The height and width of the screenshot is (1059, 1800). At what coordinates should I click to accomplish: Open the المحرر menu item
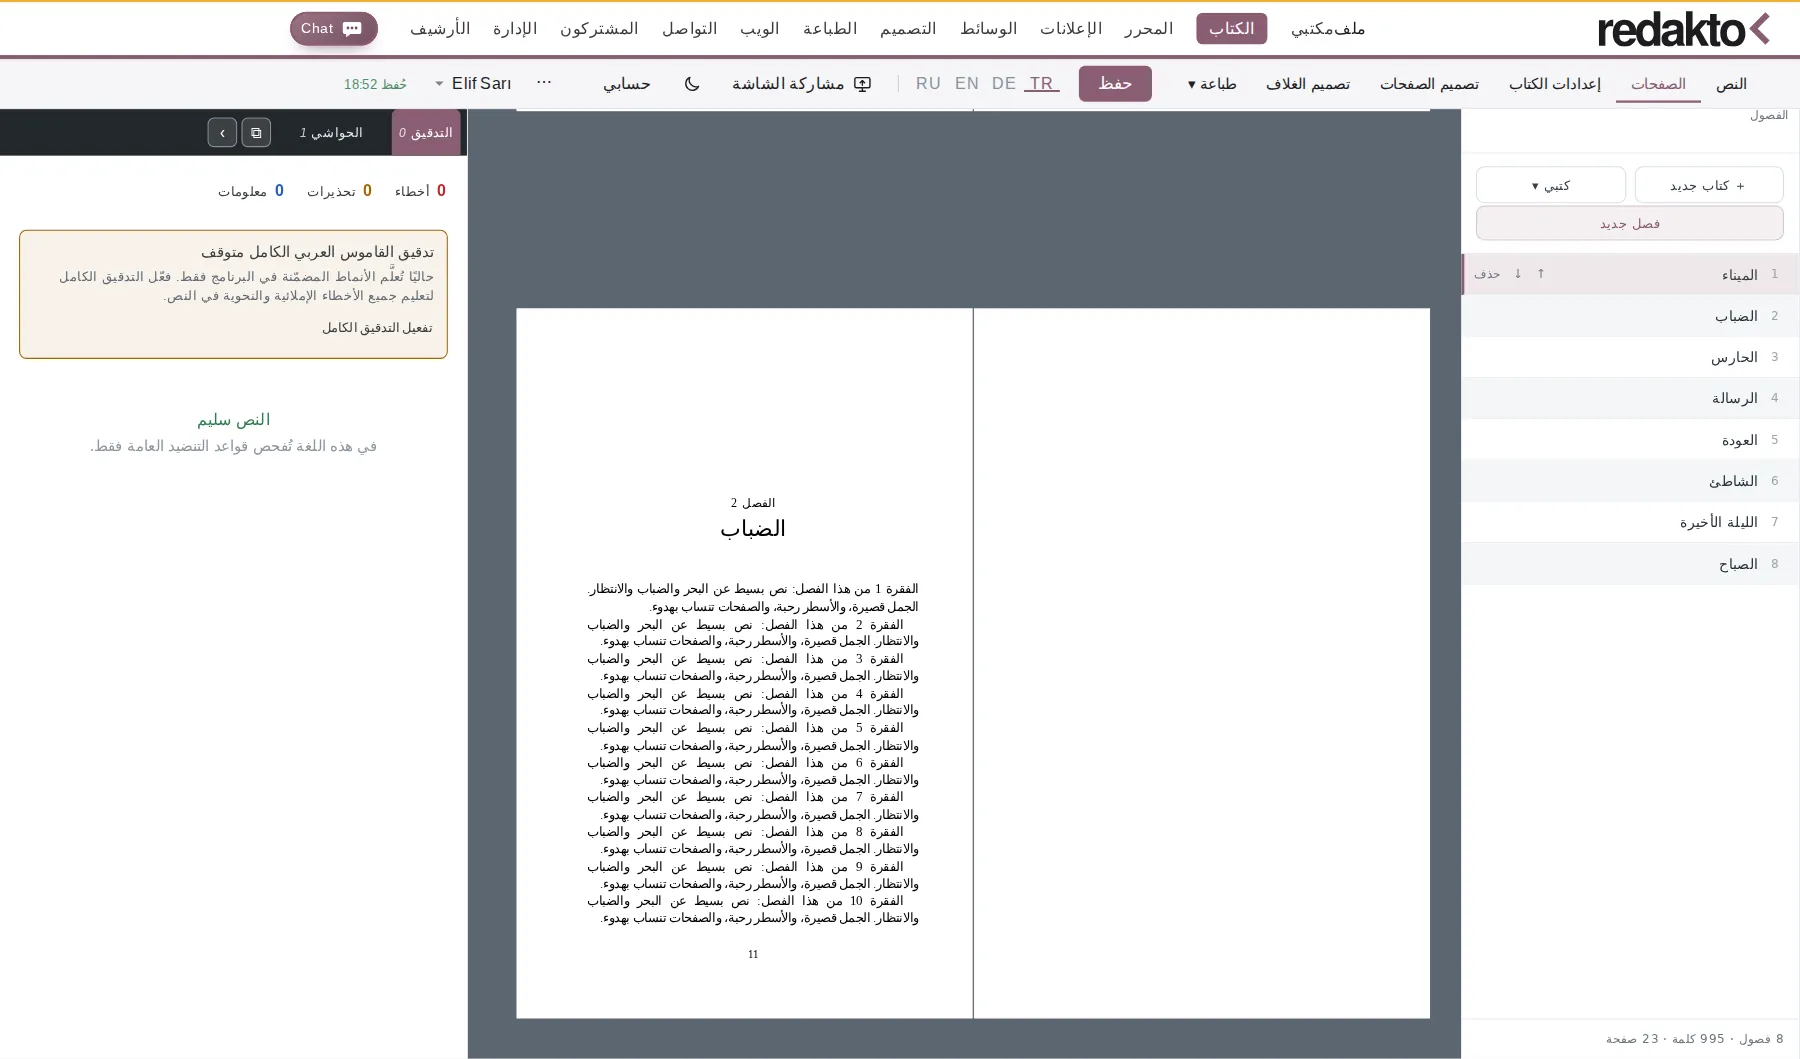coord(1148,29)
